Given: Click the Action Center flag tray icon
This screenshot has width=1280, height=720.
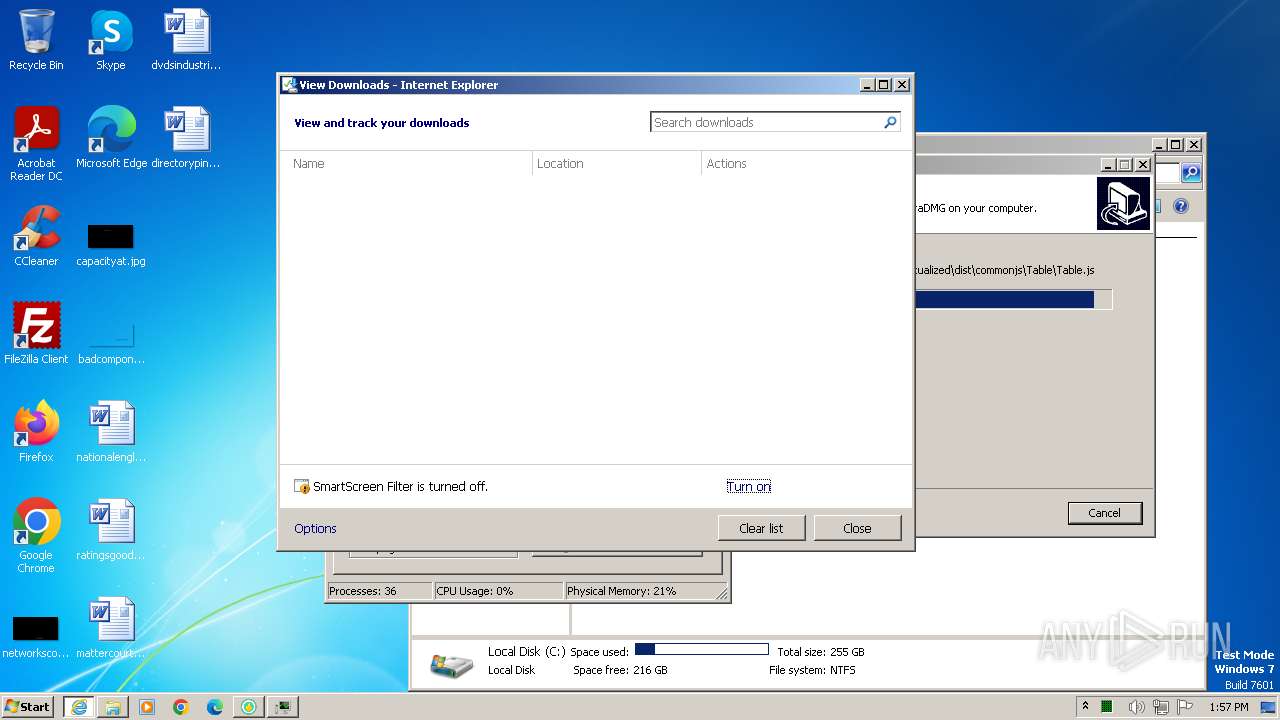Looking at the screenshot, I should (x=1185, y=707).
